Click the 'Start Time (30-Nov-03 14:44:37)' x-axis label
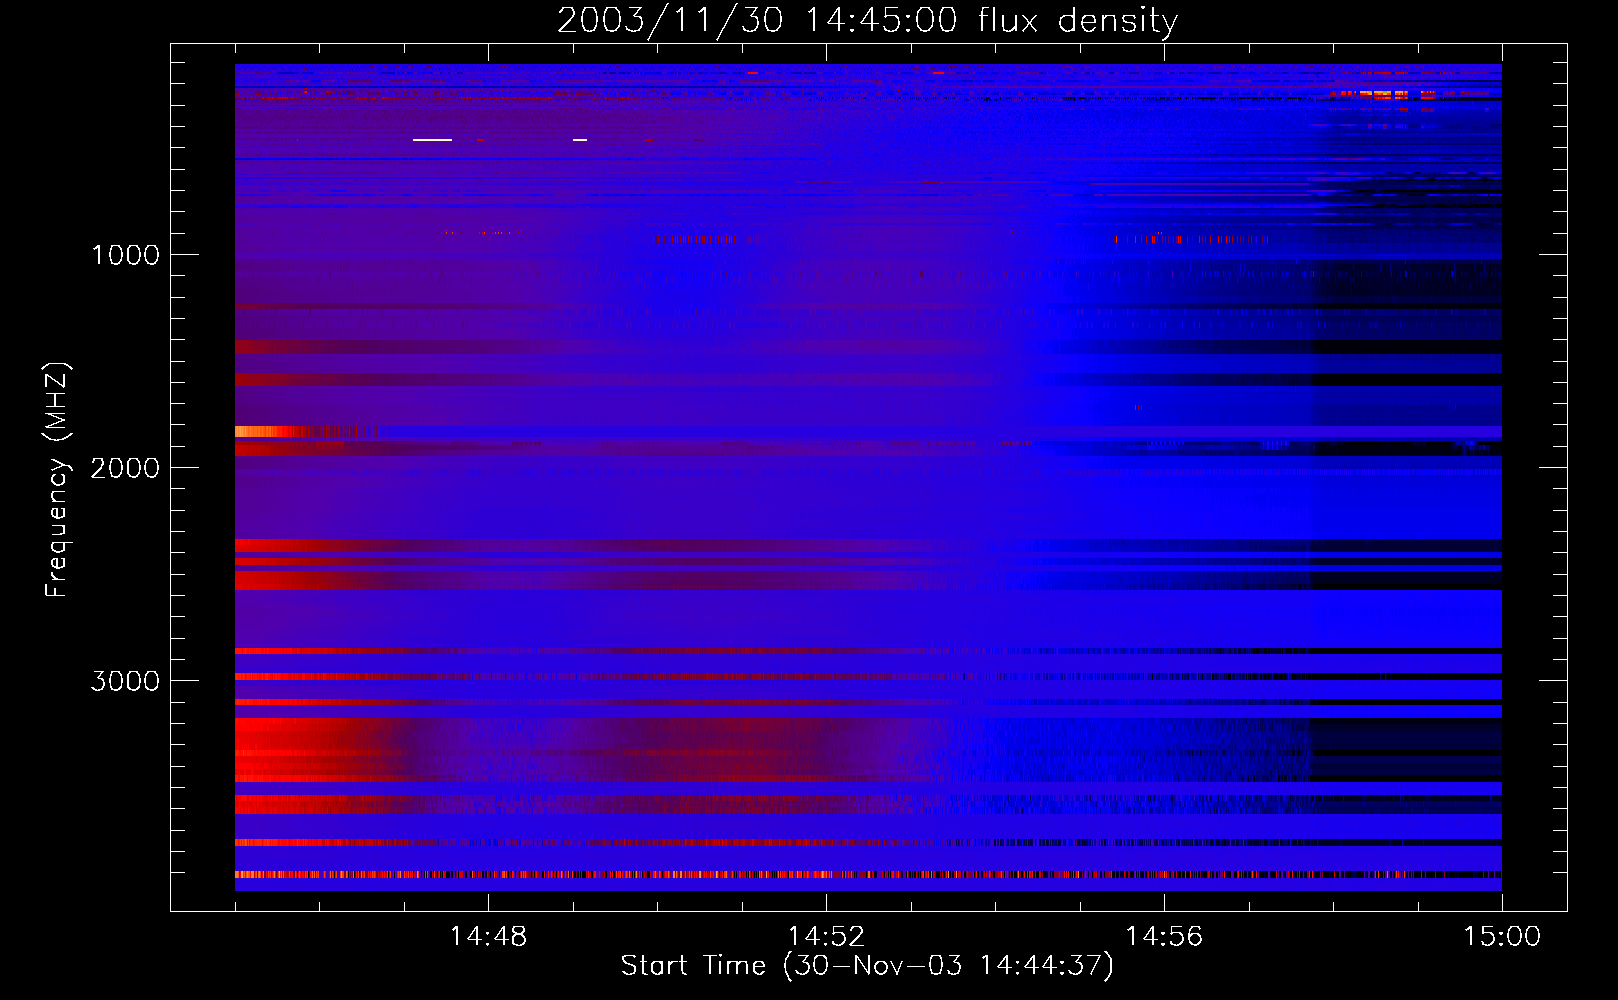 coord(867,966)
